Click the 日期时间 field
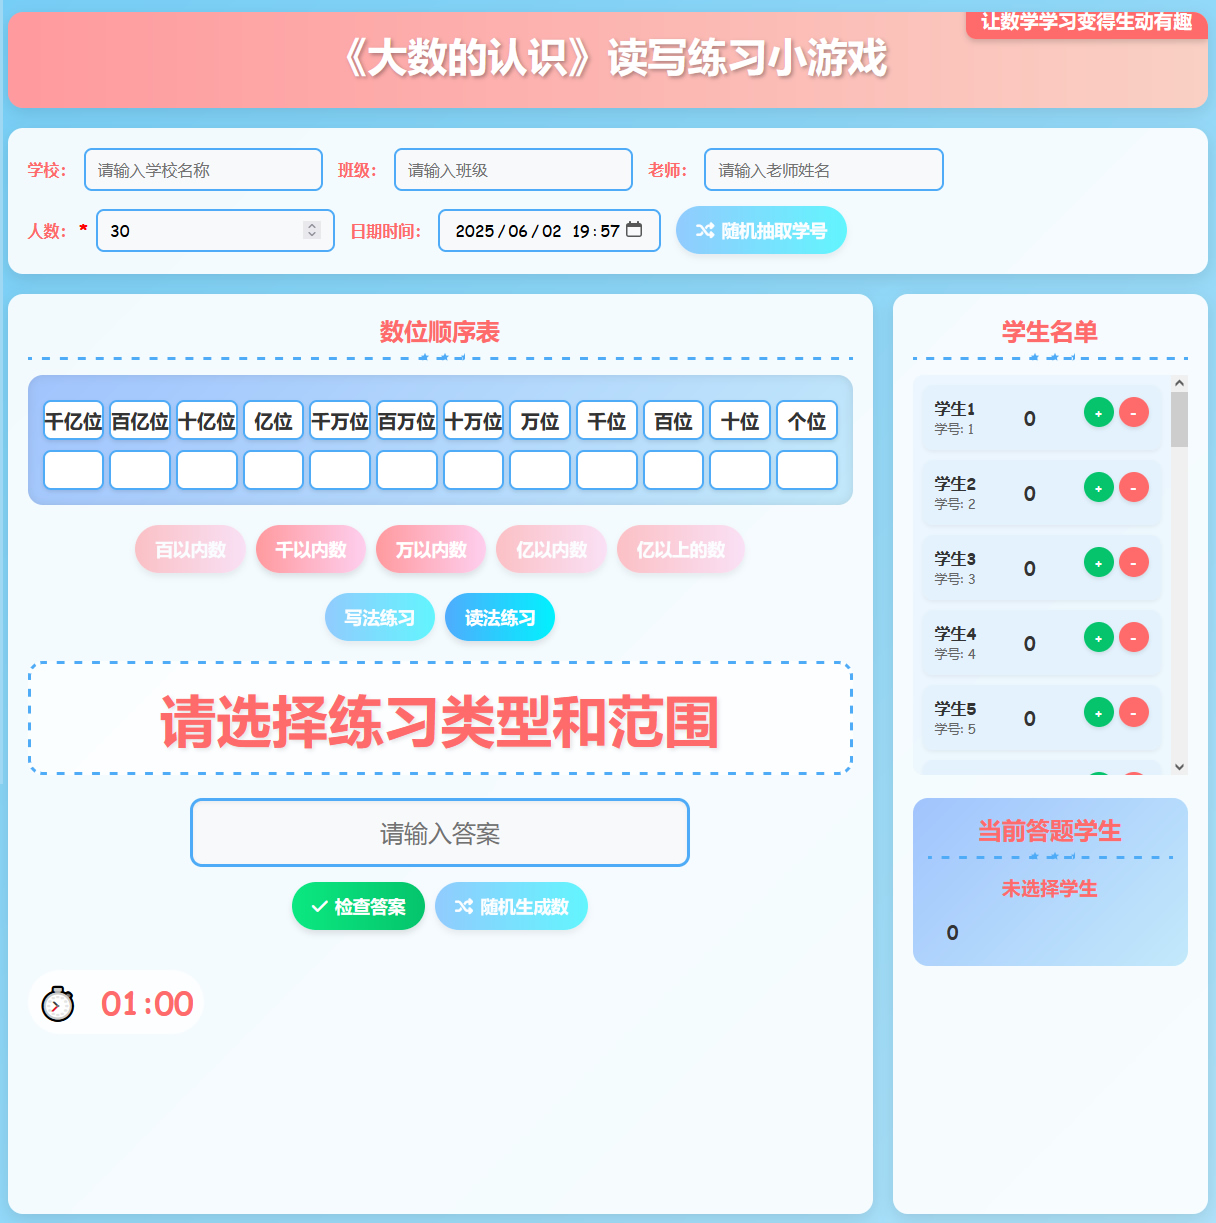Screen dimensions: 1216x1223 pos(549,230)
